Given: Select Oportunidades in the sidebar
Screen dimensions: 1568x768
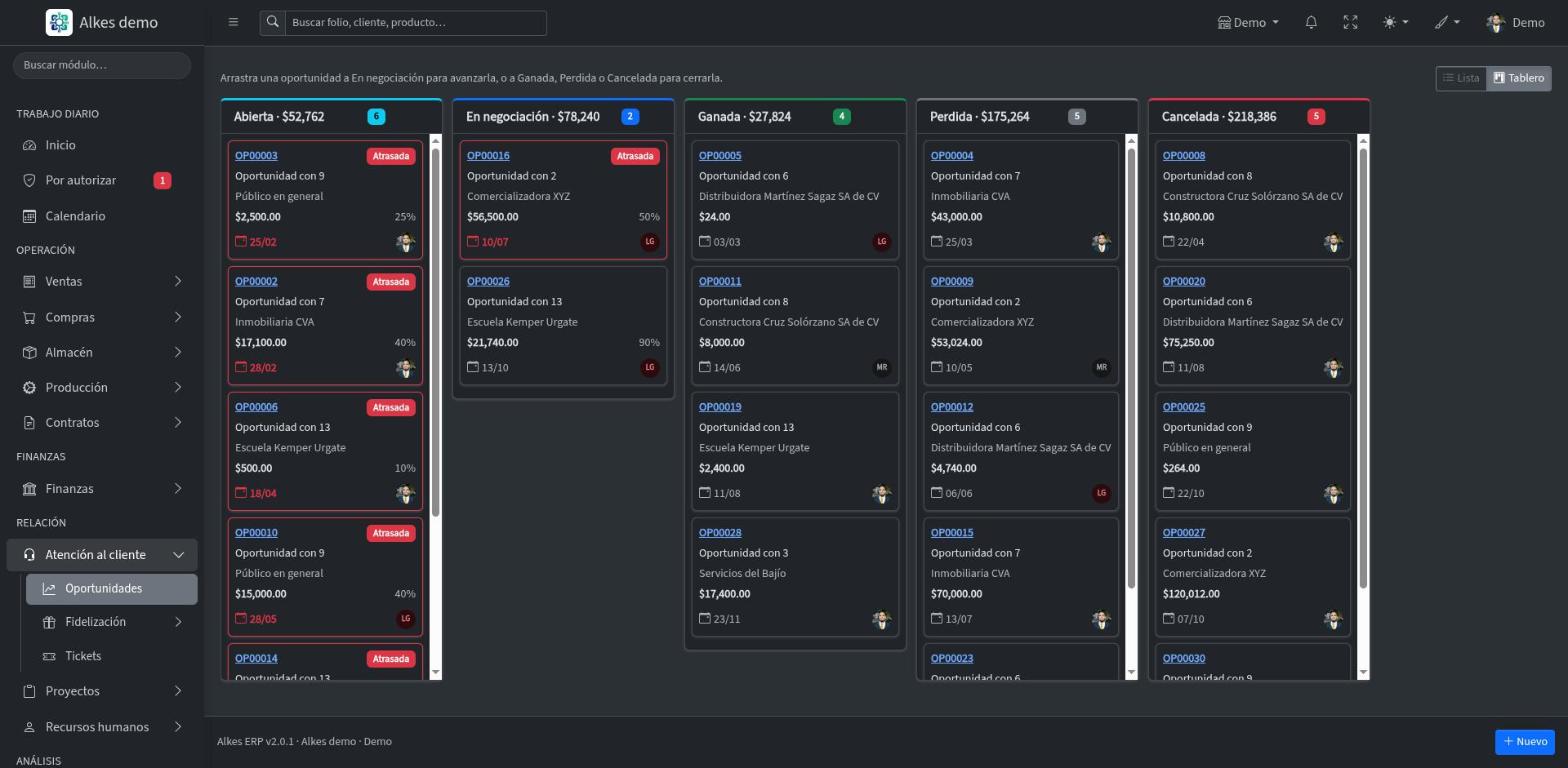Looking at the screenshot, I should tap(111, 589).
